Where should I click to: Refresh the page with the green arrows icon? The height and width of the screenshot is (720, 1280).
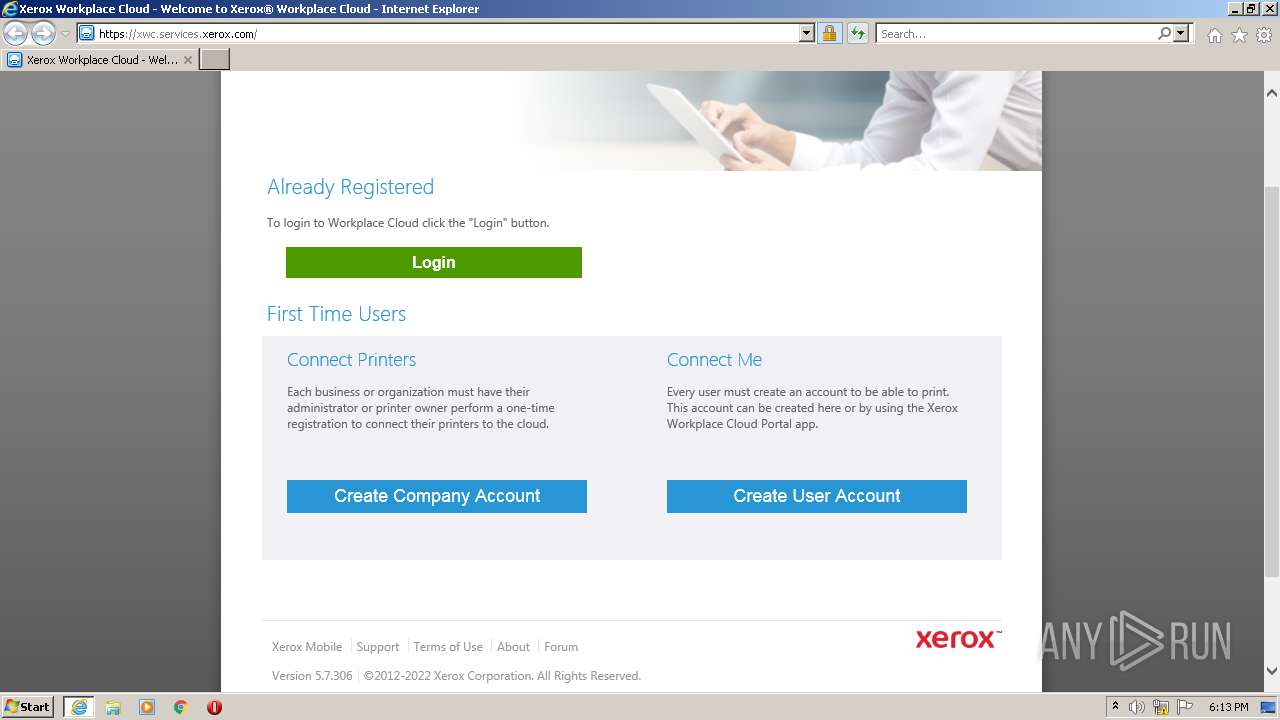[858, 34]
